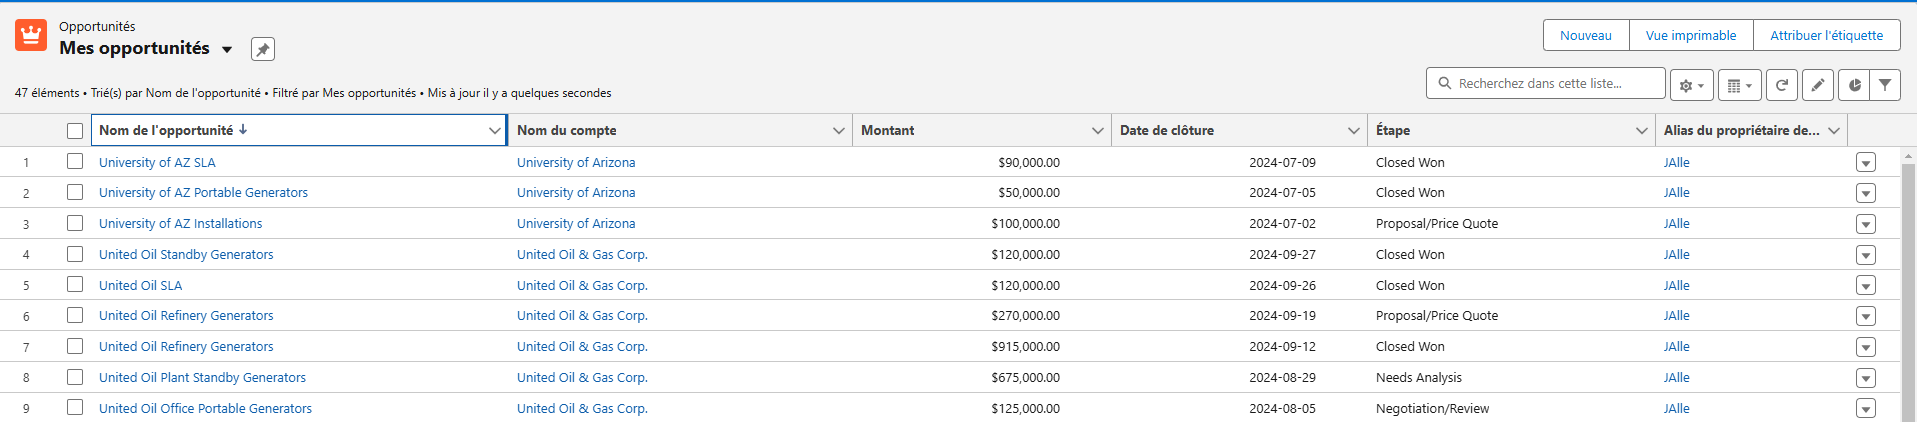Select the University of AZ SLA row checkbox
Screen dimensions: 1917x422
(75, 162)
